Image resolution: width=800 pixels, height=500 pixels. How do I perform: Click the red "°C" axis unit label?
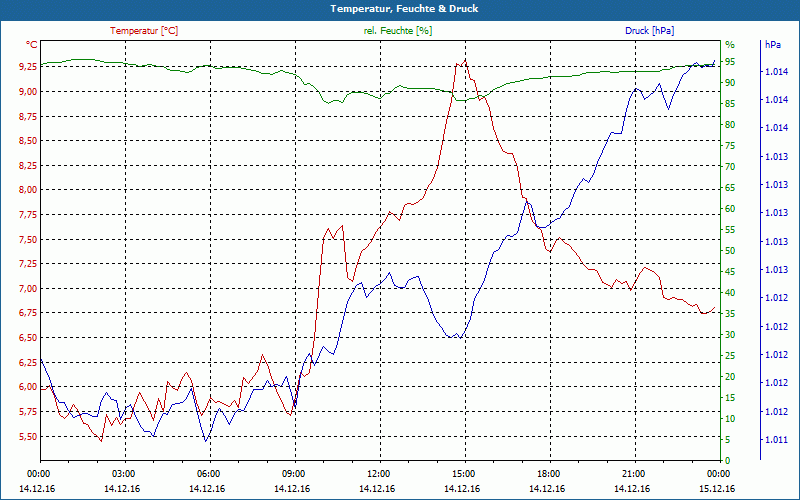click(32, 45)
